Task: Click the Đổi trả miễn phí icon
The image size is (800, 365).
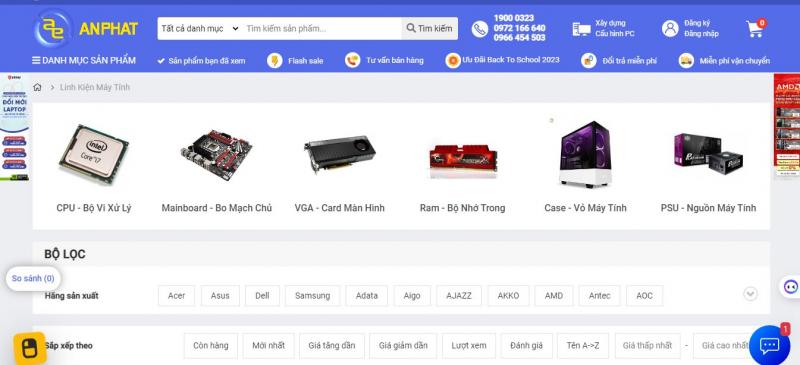Action: point(588,60)
